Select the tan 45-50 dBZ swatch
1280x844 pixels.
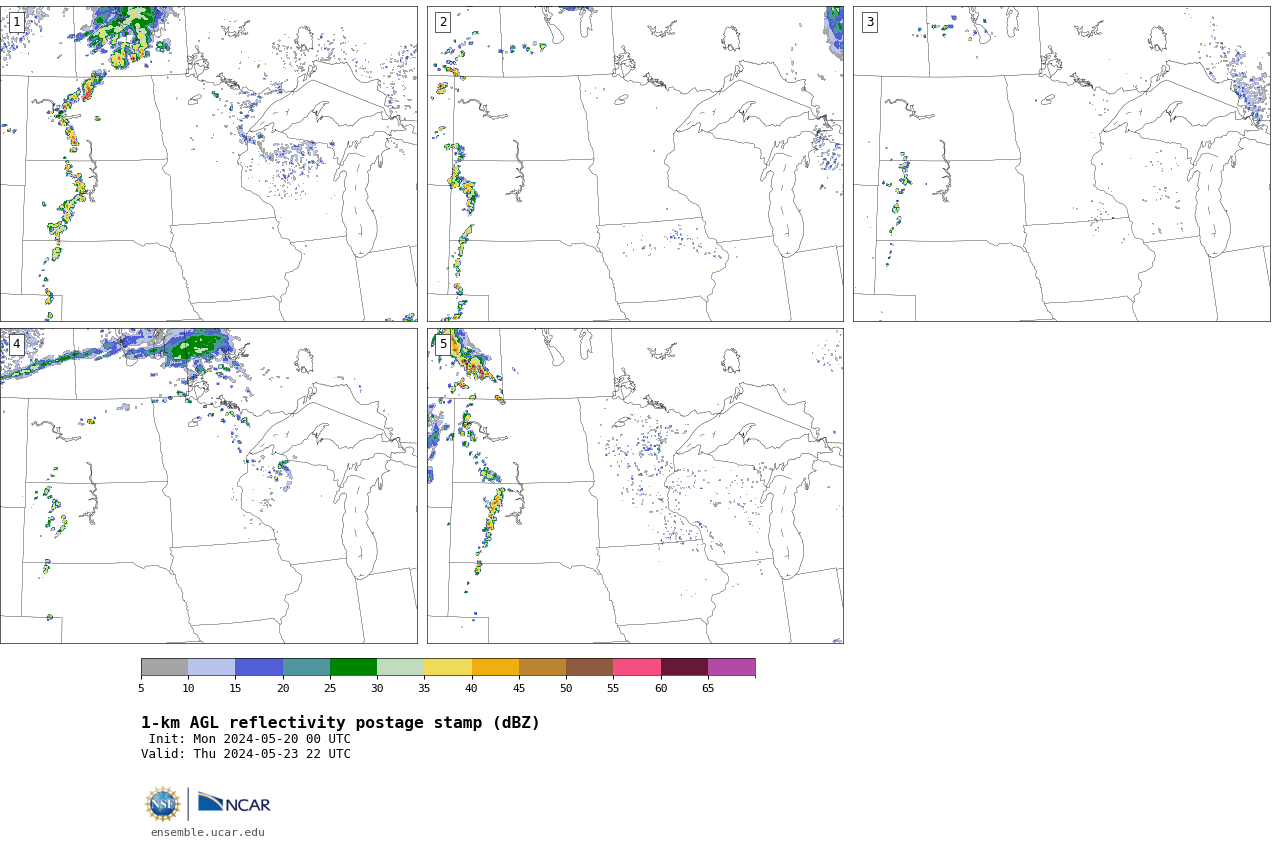(542, 667)
